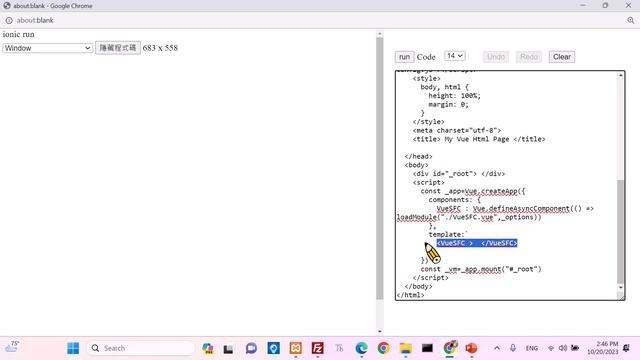This screenshot has width=640, height=360.
Task: Clear the code editor with Clear
Action: tap(562, 57)
